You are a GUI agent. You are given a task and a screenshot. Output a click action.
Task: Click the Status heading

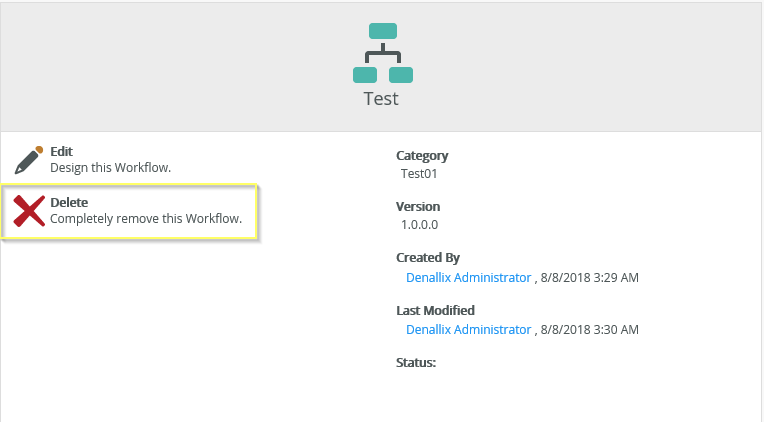(416, 363)
